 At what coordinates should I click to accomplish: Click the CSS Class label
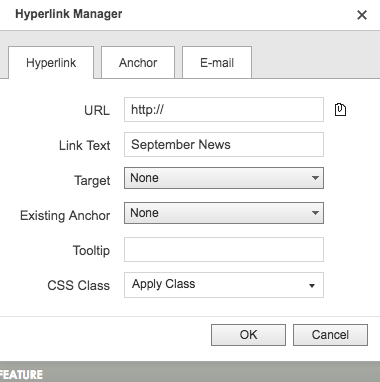click(x=79, y=285)
